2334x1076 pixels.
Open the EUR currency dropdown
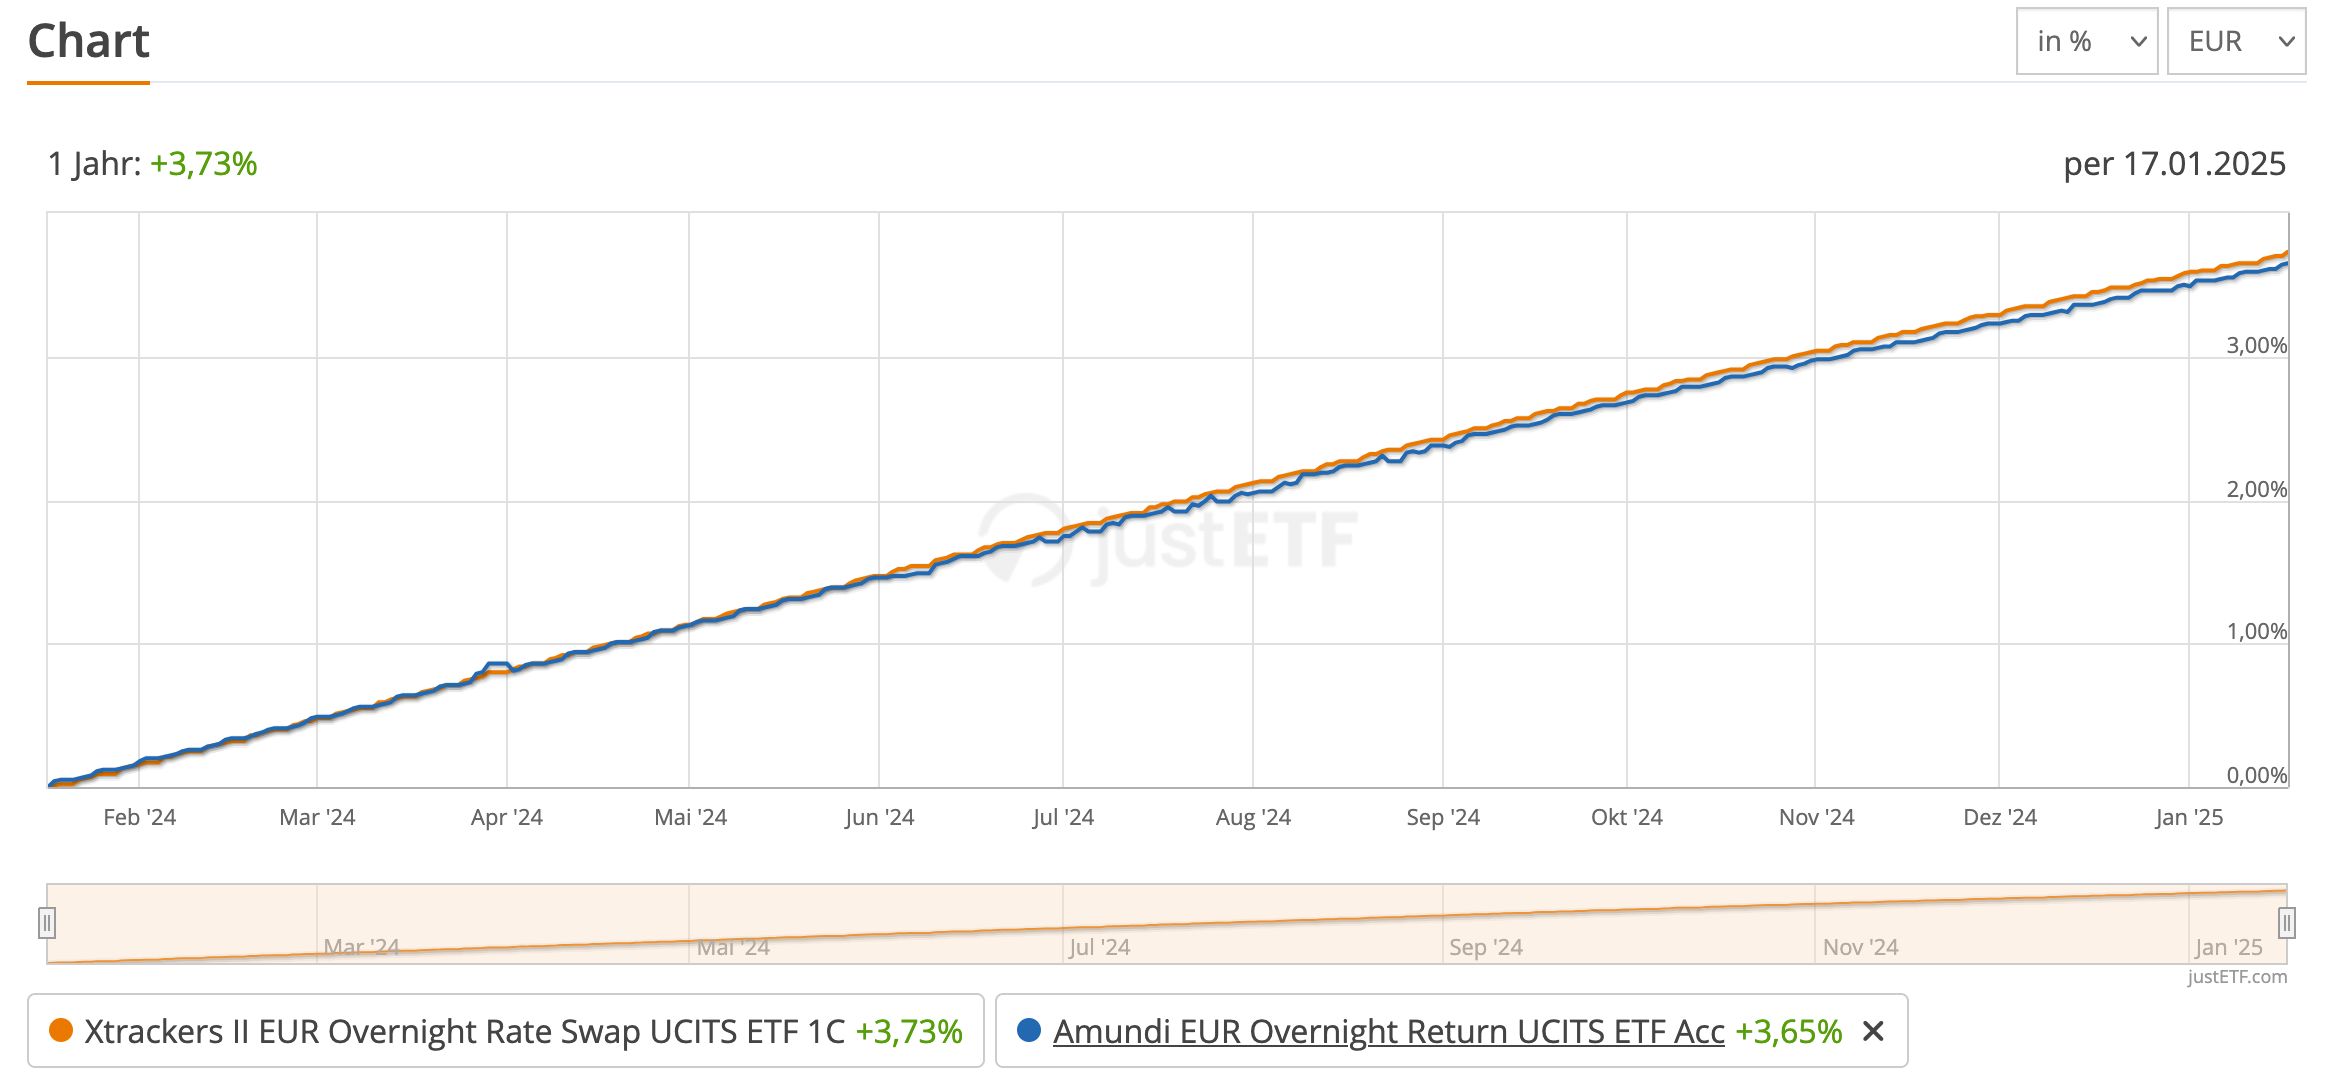(2236, 41)
